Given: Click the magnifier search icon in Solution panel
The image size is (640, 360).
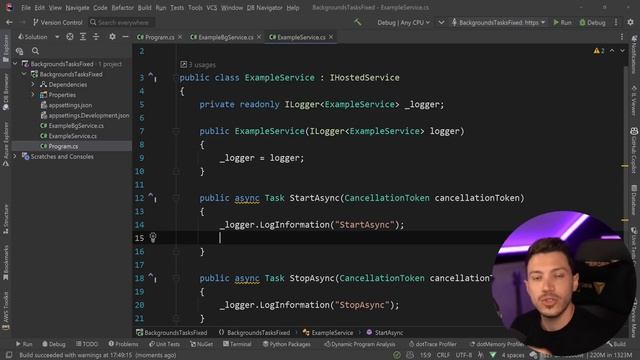Looking at the screenshot, I should coord(36,51).
